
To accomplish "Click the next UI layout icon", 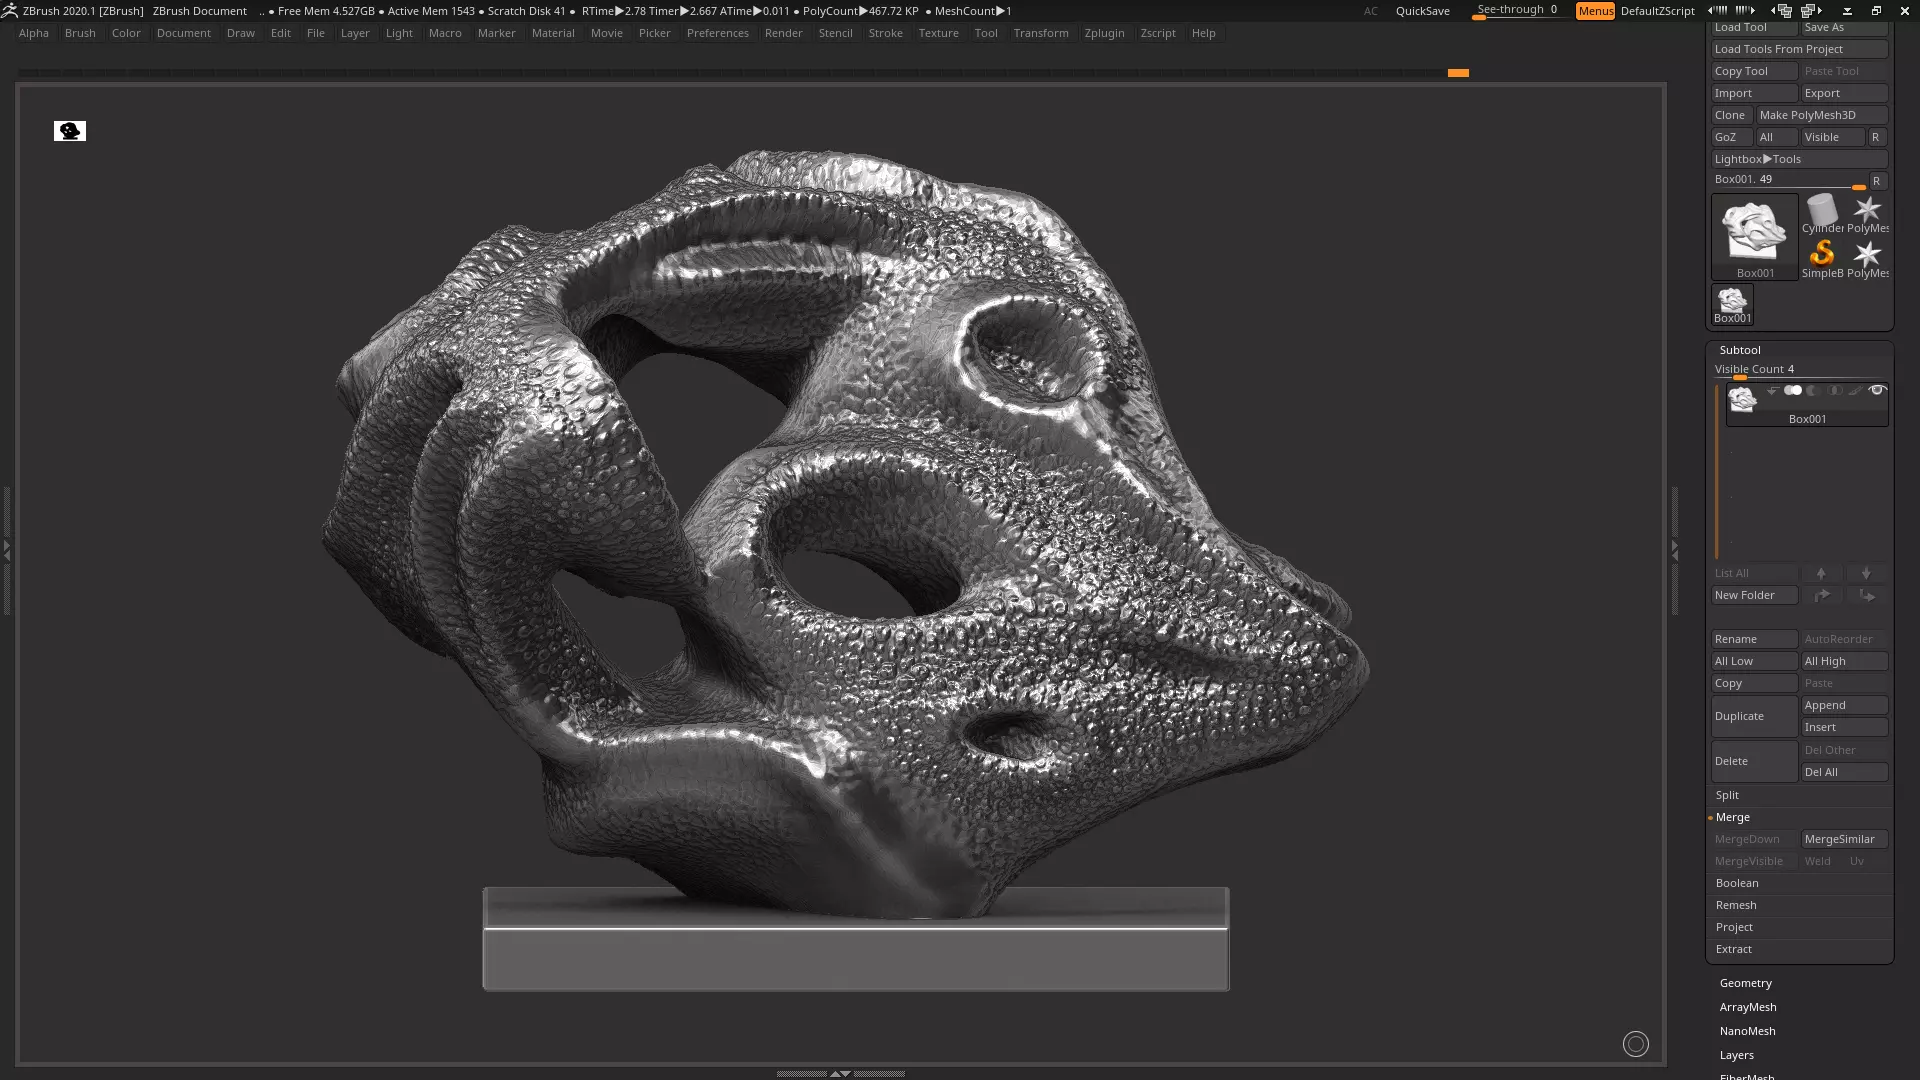I will (1811, 10).
